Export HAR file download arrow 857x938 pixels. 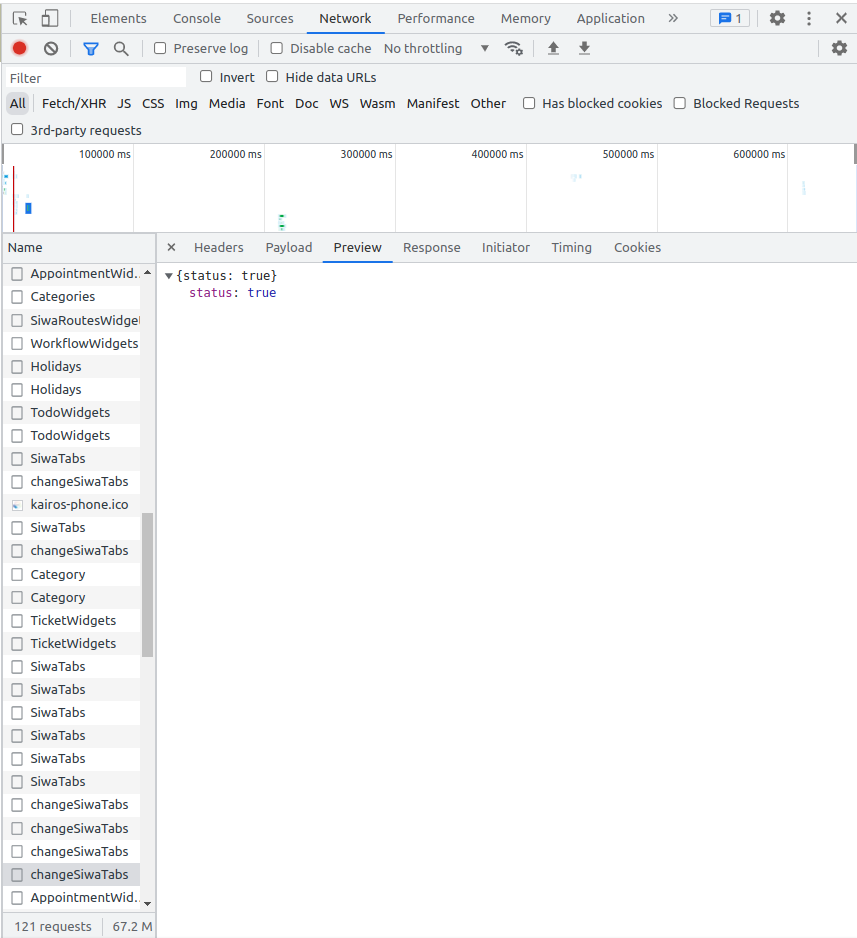[584, 48]
